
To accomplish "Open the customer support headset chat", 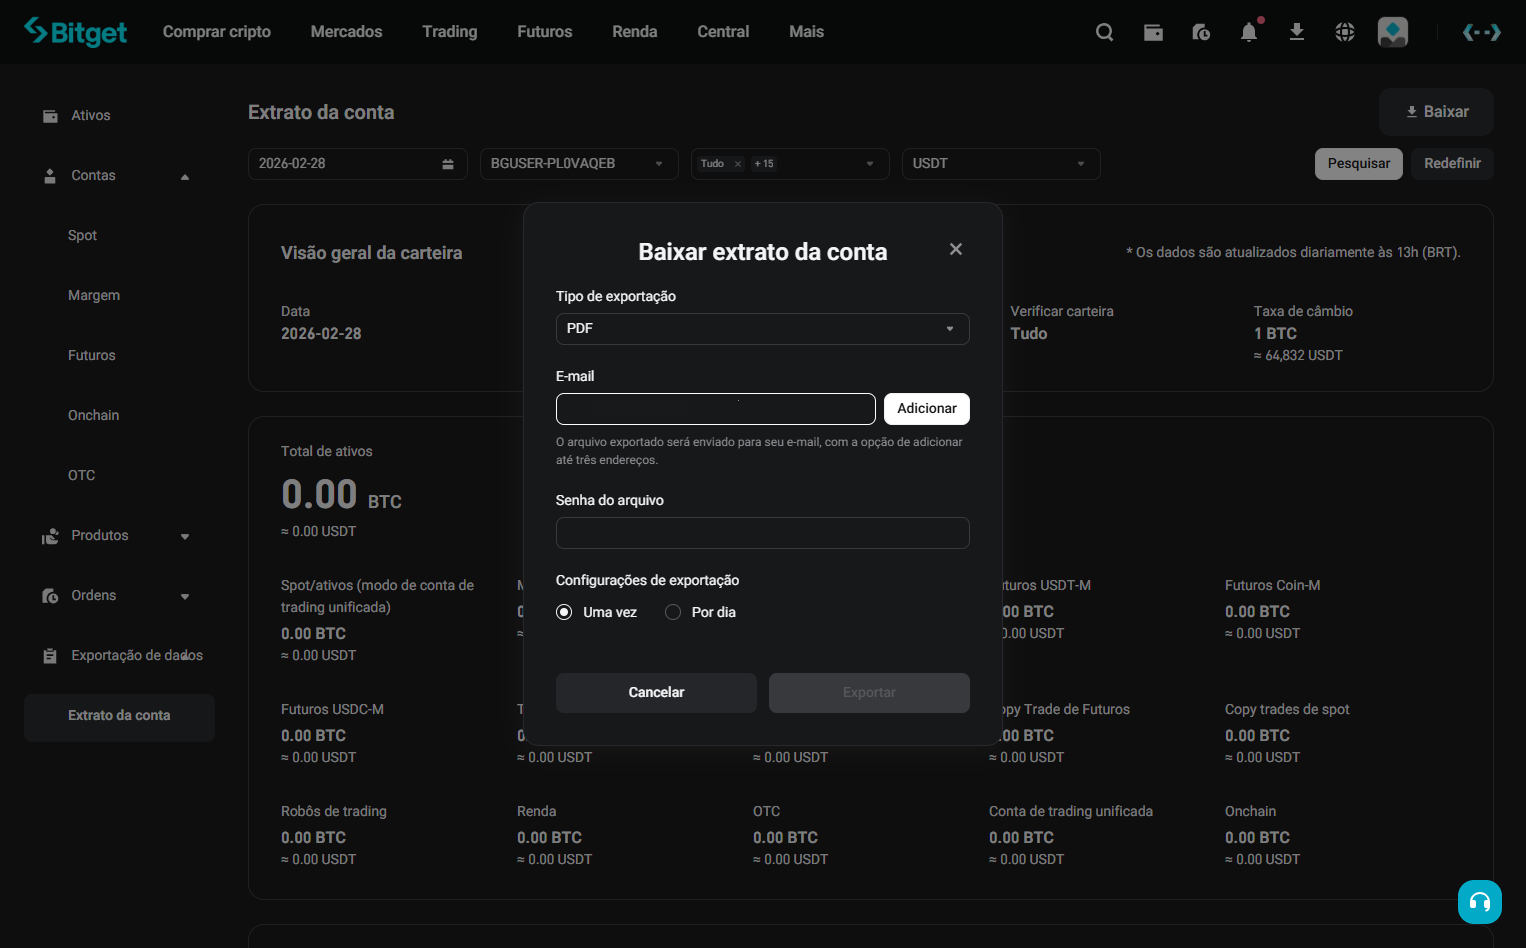I will (x=1480, y=902).
